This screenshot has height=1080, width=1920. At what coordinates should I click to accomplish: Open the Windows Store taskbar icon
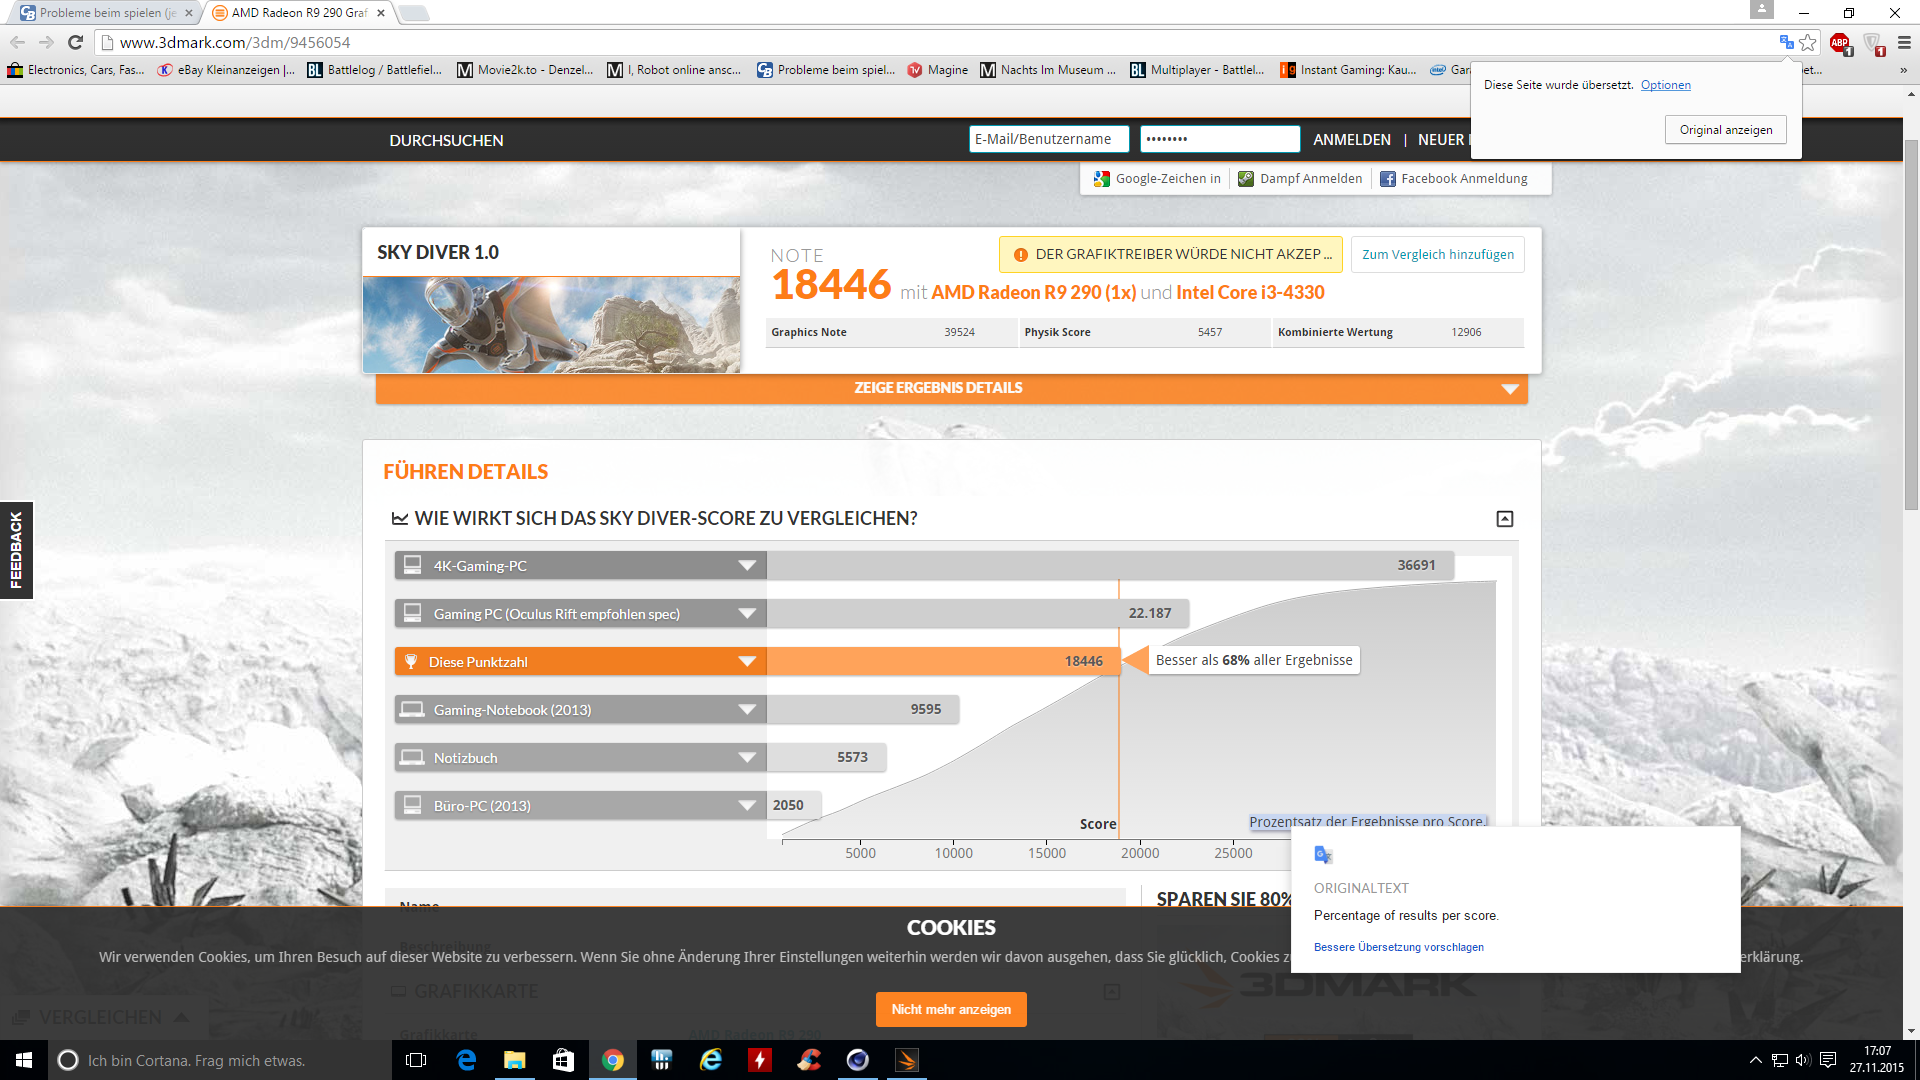[564, 1060]
